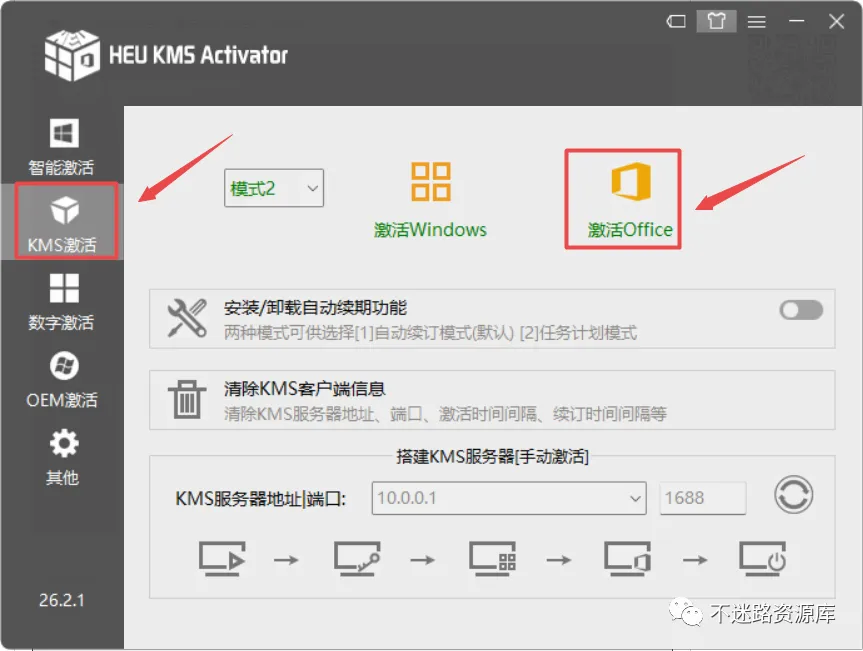This screenshot has width=863, height=651.
Task: Click the port field showing 1688
Action: pos(703,498)
